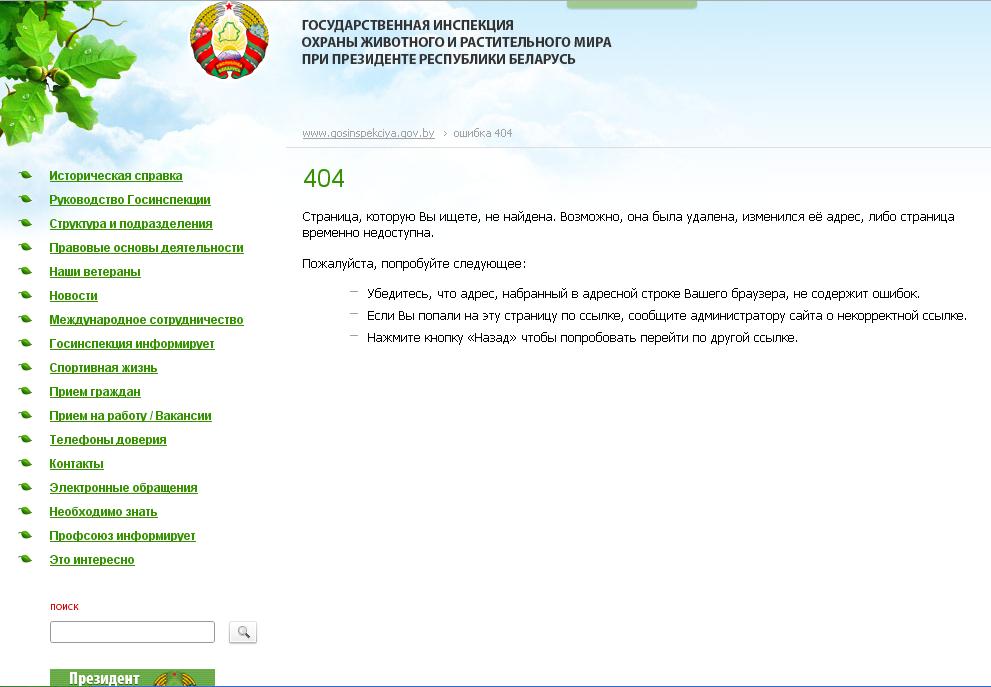Viewport: 991px width, 687px height.
Task: Go to Структура и подразделения
Action: pos(131,224)
